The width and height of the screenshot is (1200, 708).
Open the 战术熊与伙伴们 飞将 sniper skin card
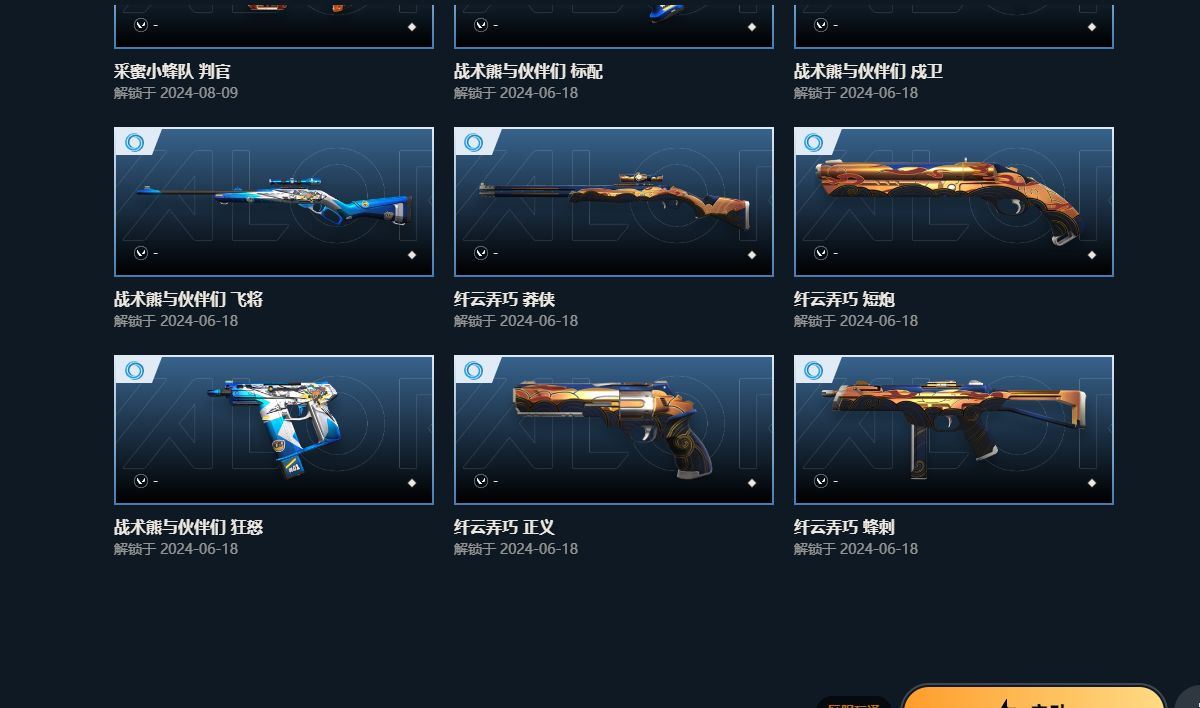[x=274, y=202]
